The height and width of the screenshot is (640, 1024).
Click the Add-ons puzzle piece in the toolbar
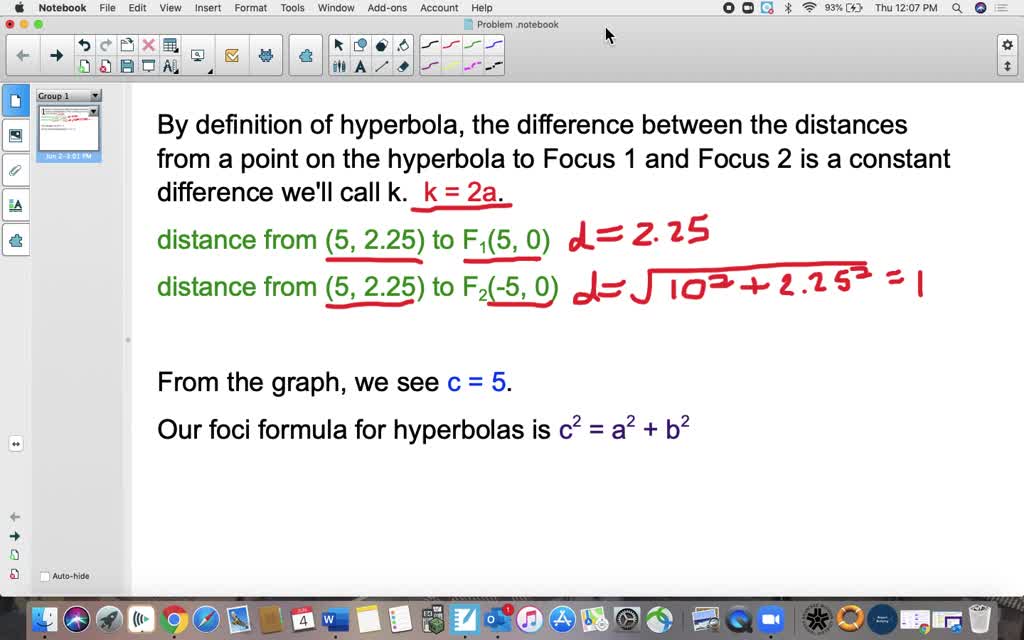coord(306,56)
